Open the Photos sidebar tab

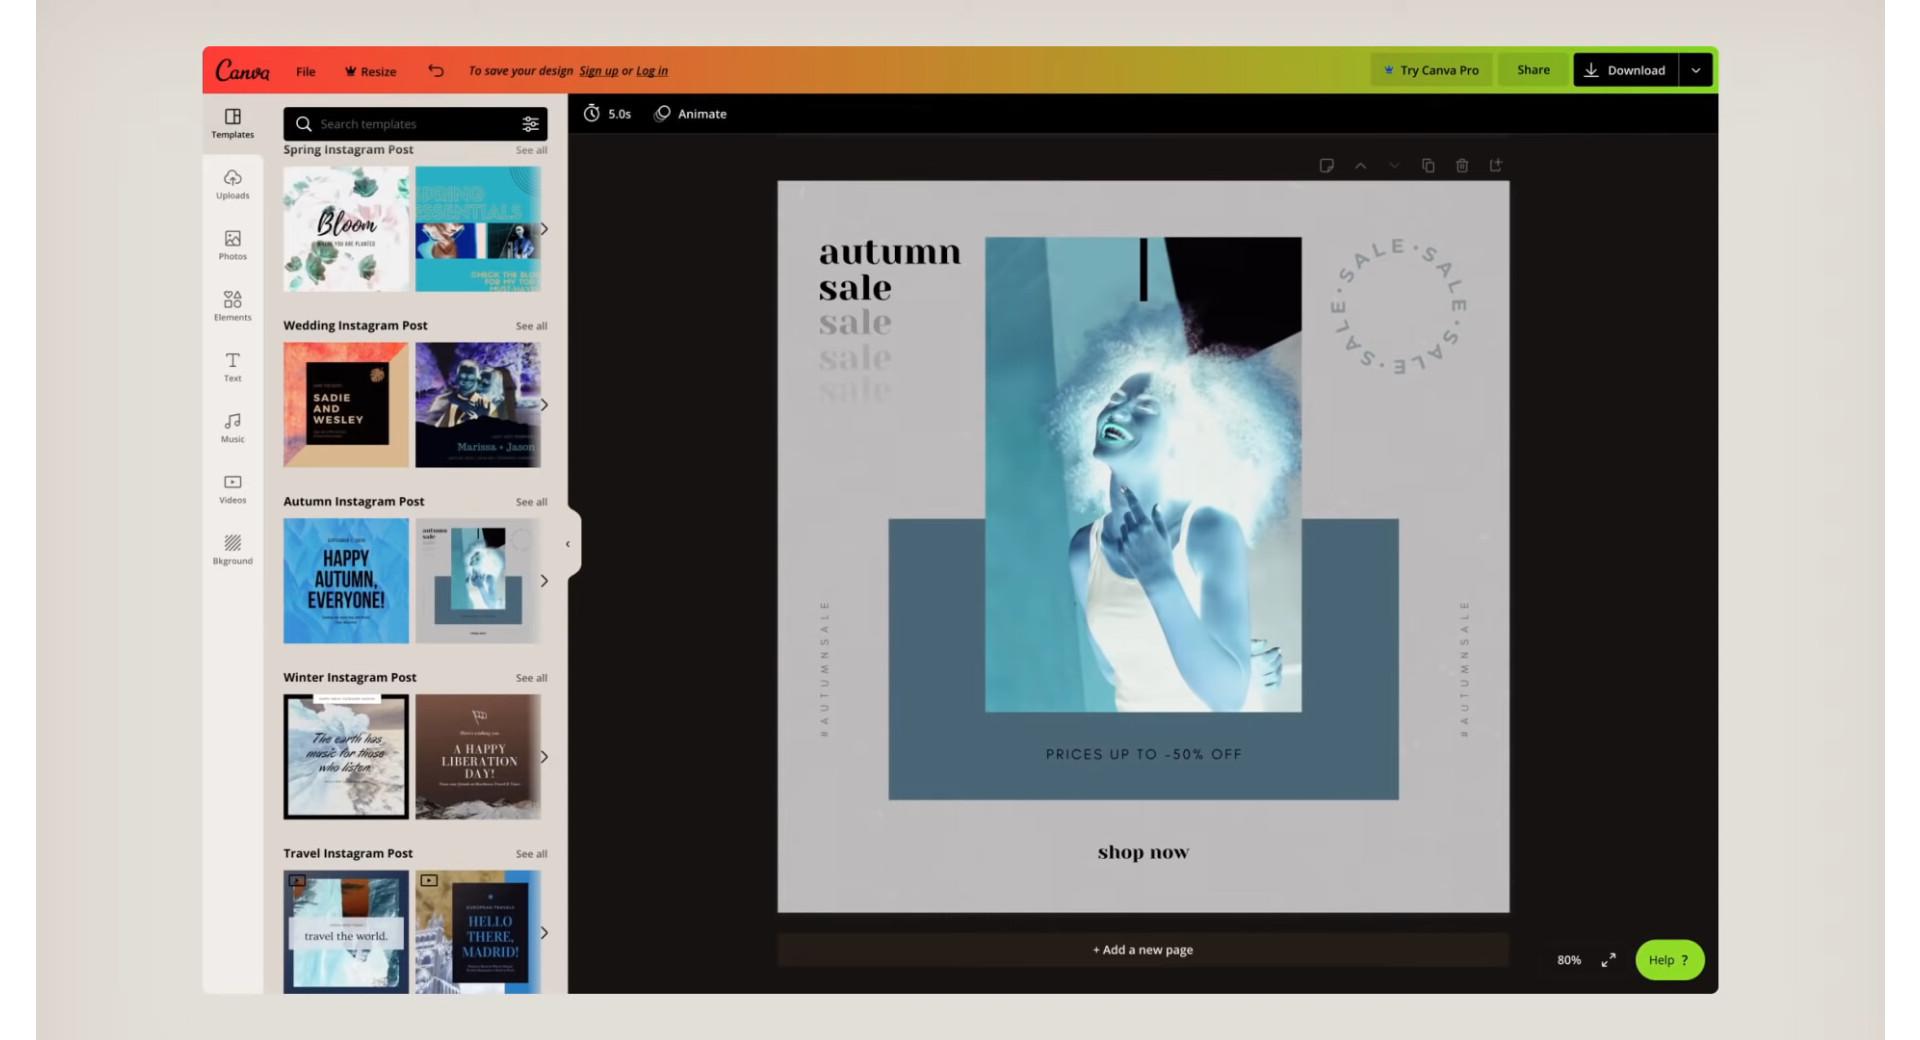[x=232, y=245]
